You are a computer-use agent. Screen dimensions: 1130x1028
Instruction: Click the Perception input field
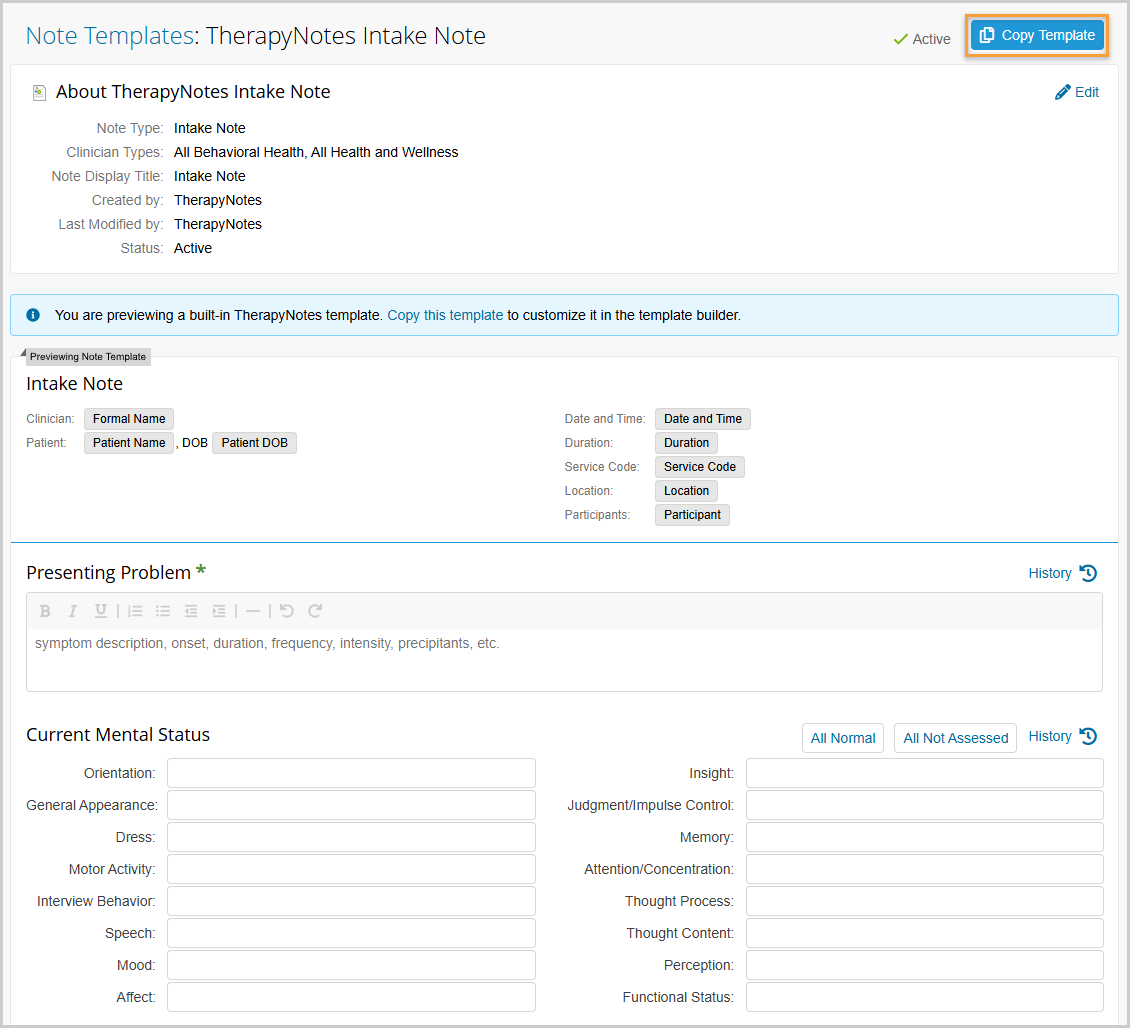[925, 965]
